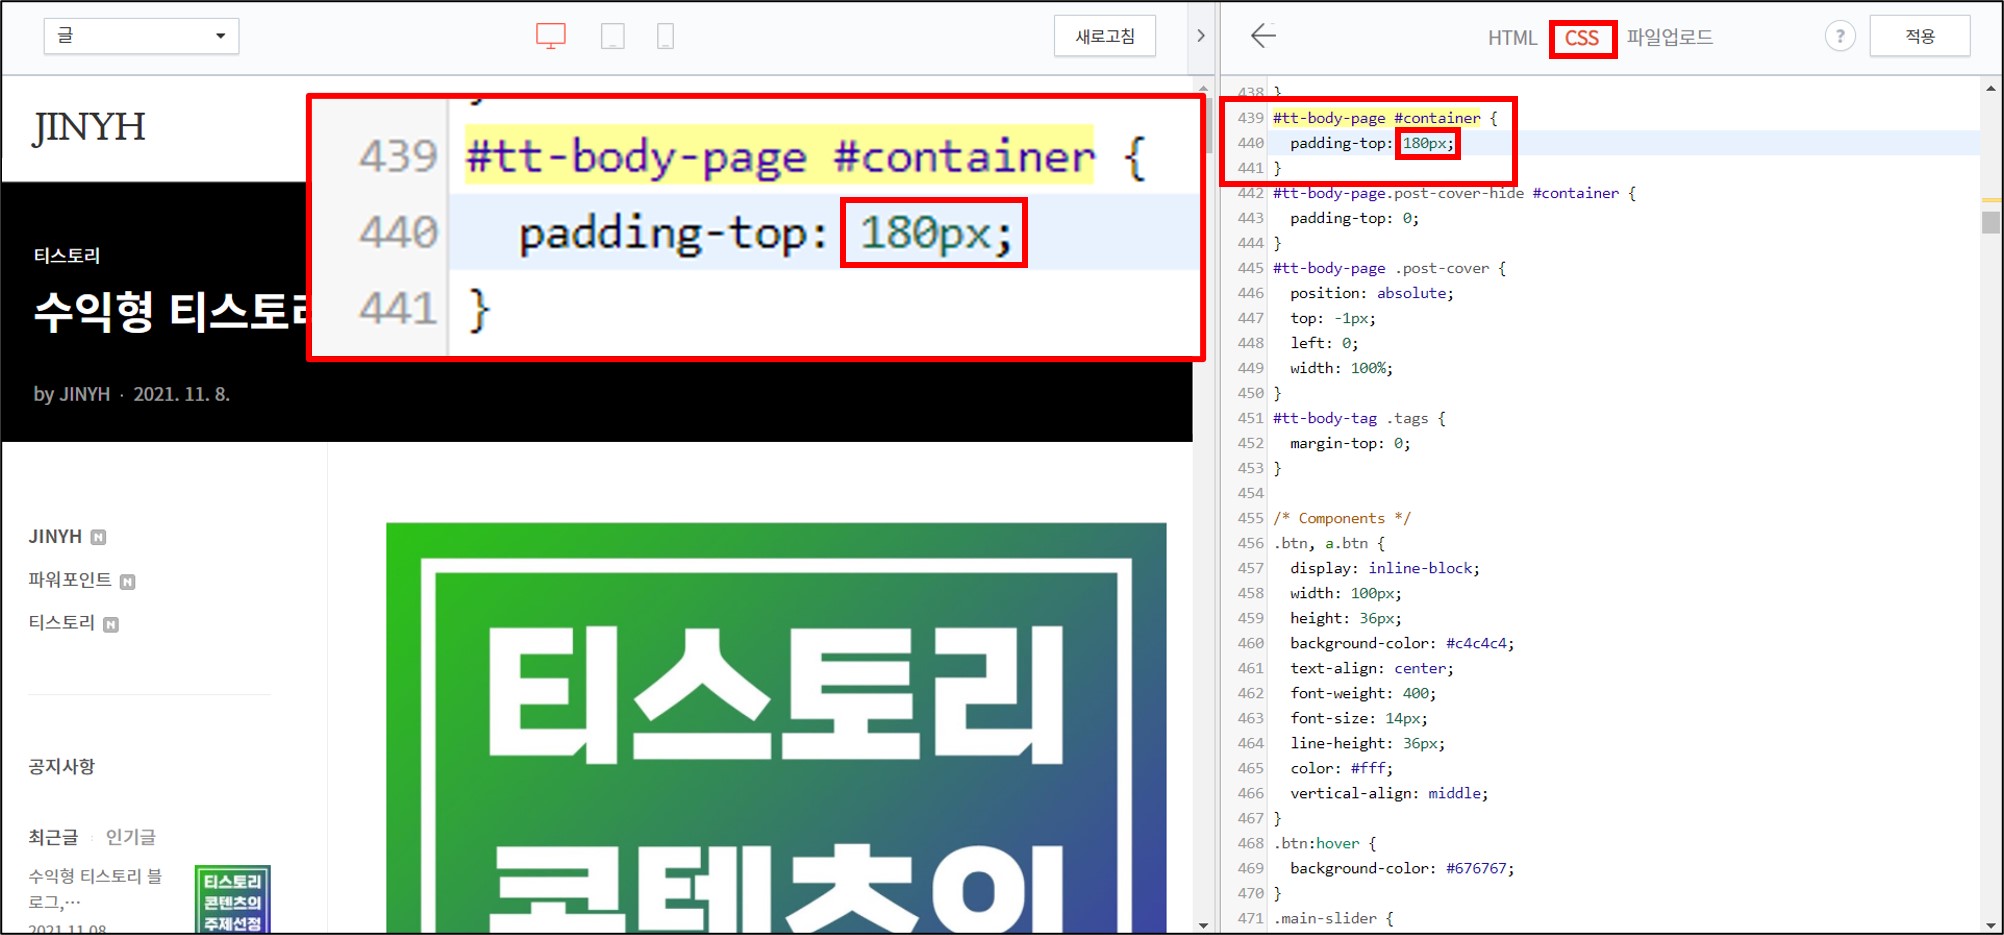
Task: Click preview pane scrollbar down arrow
Action: (1203, 925)
